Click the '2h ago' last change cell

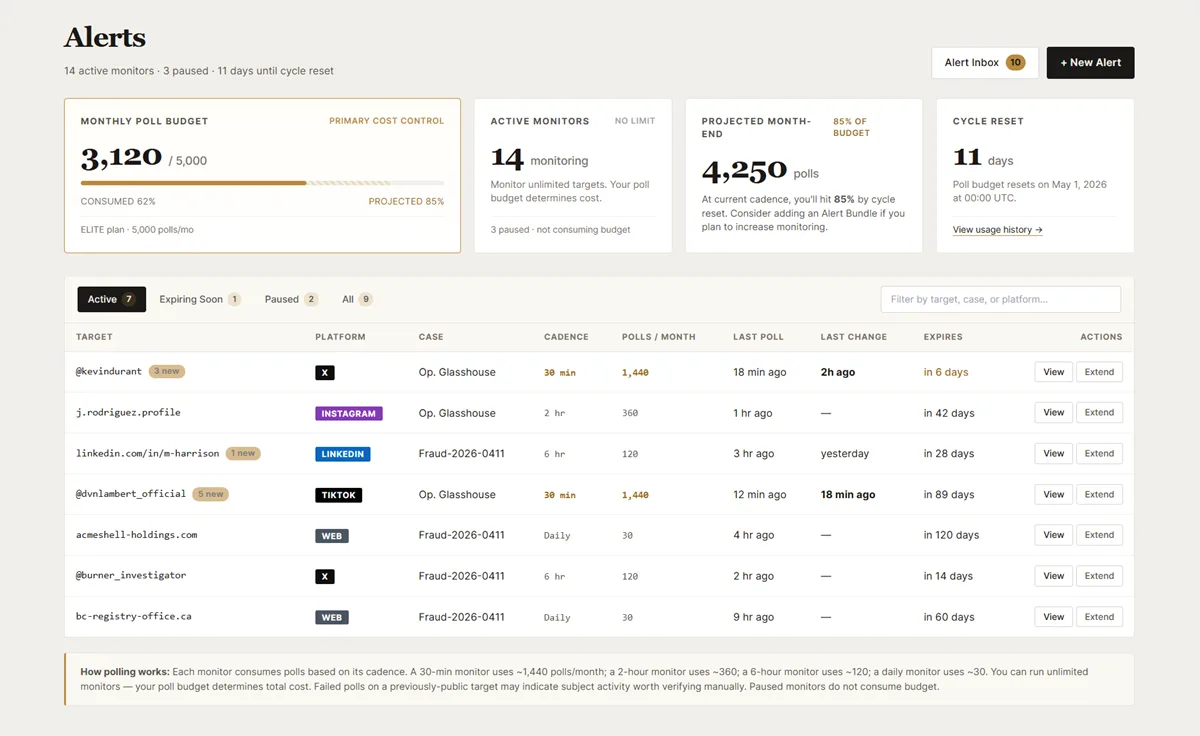tap(838, 372)
